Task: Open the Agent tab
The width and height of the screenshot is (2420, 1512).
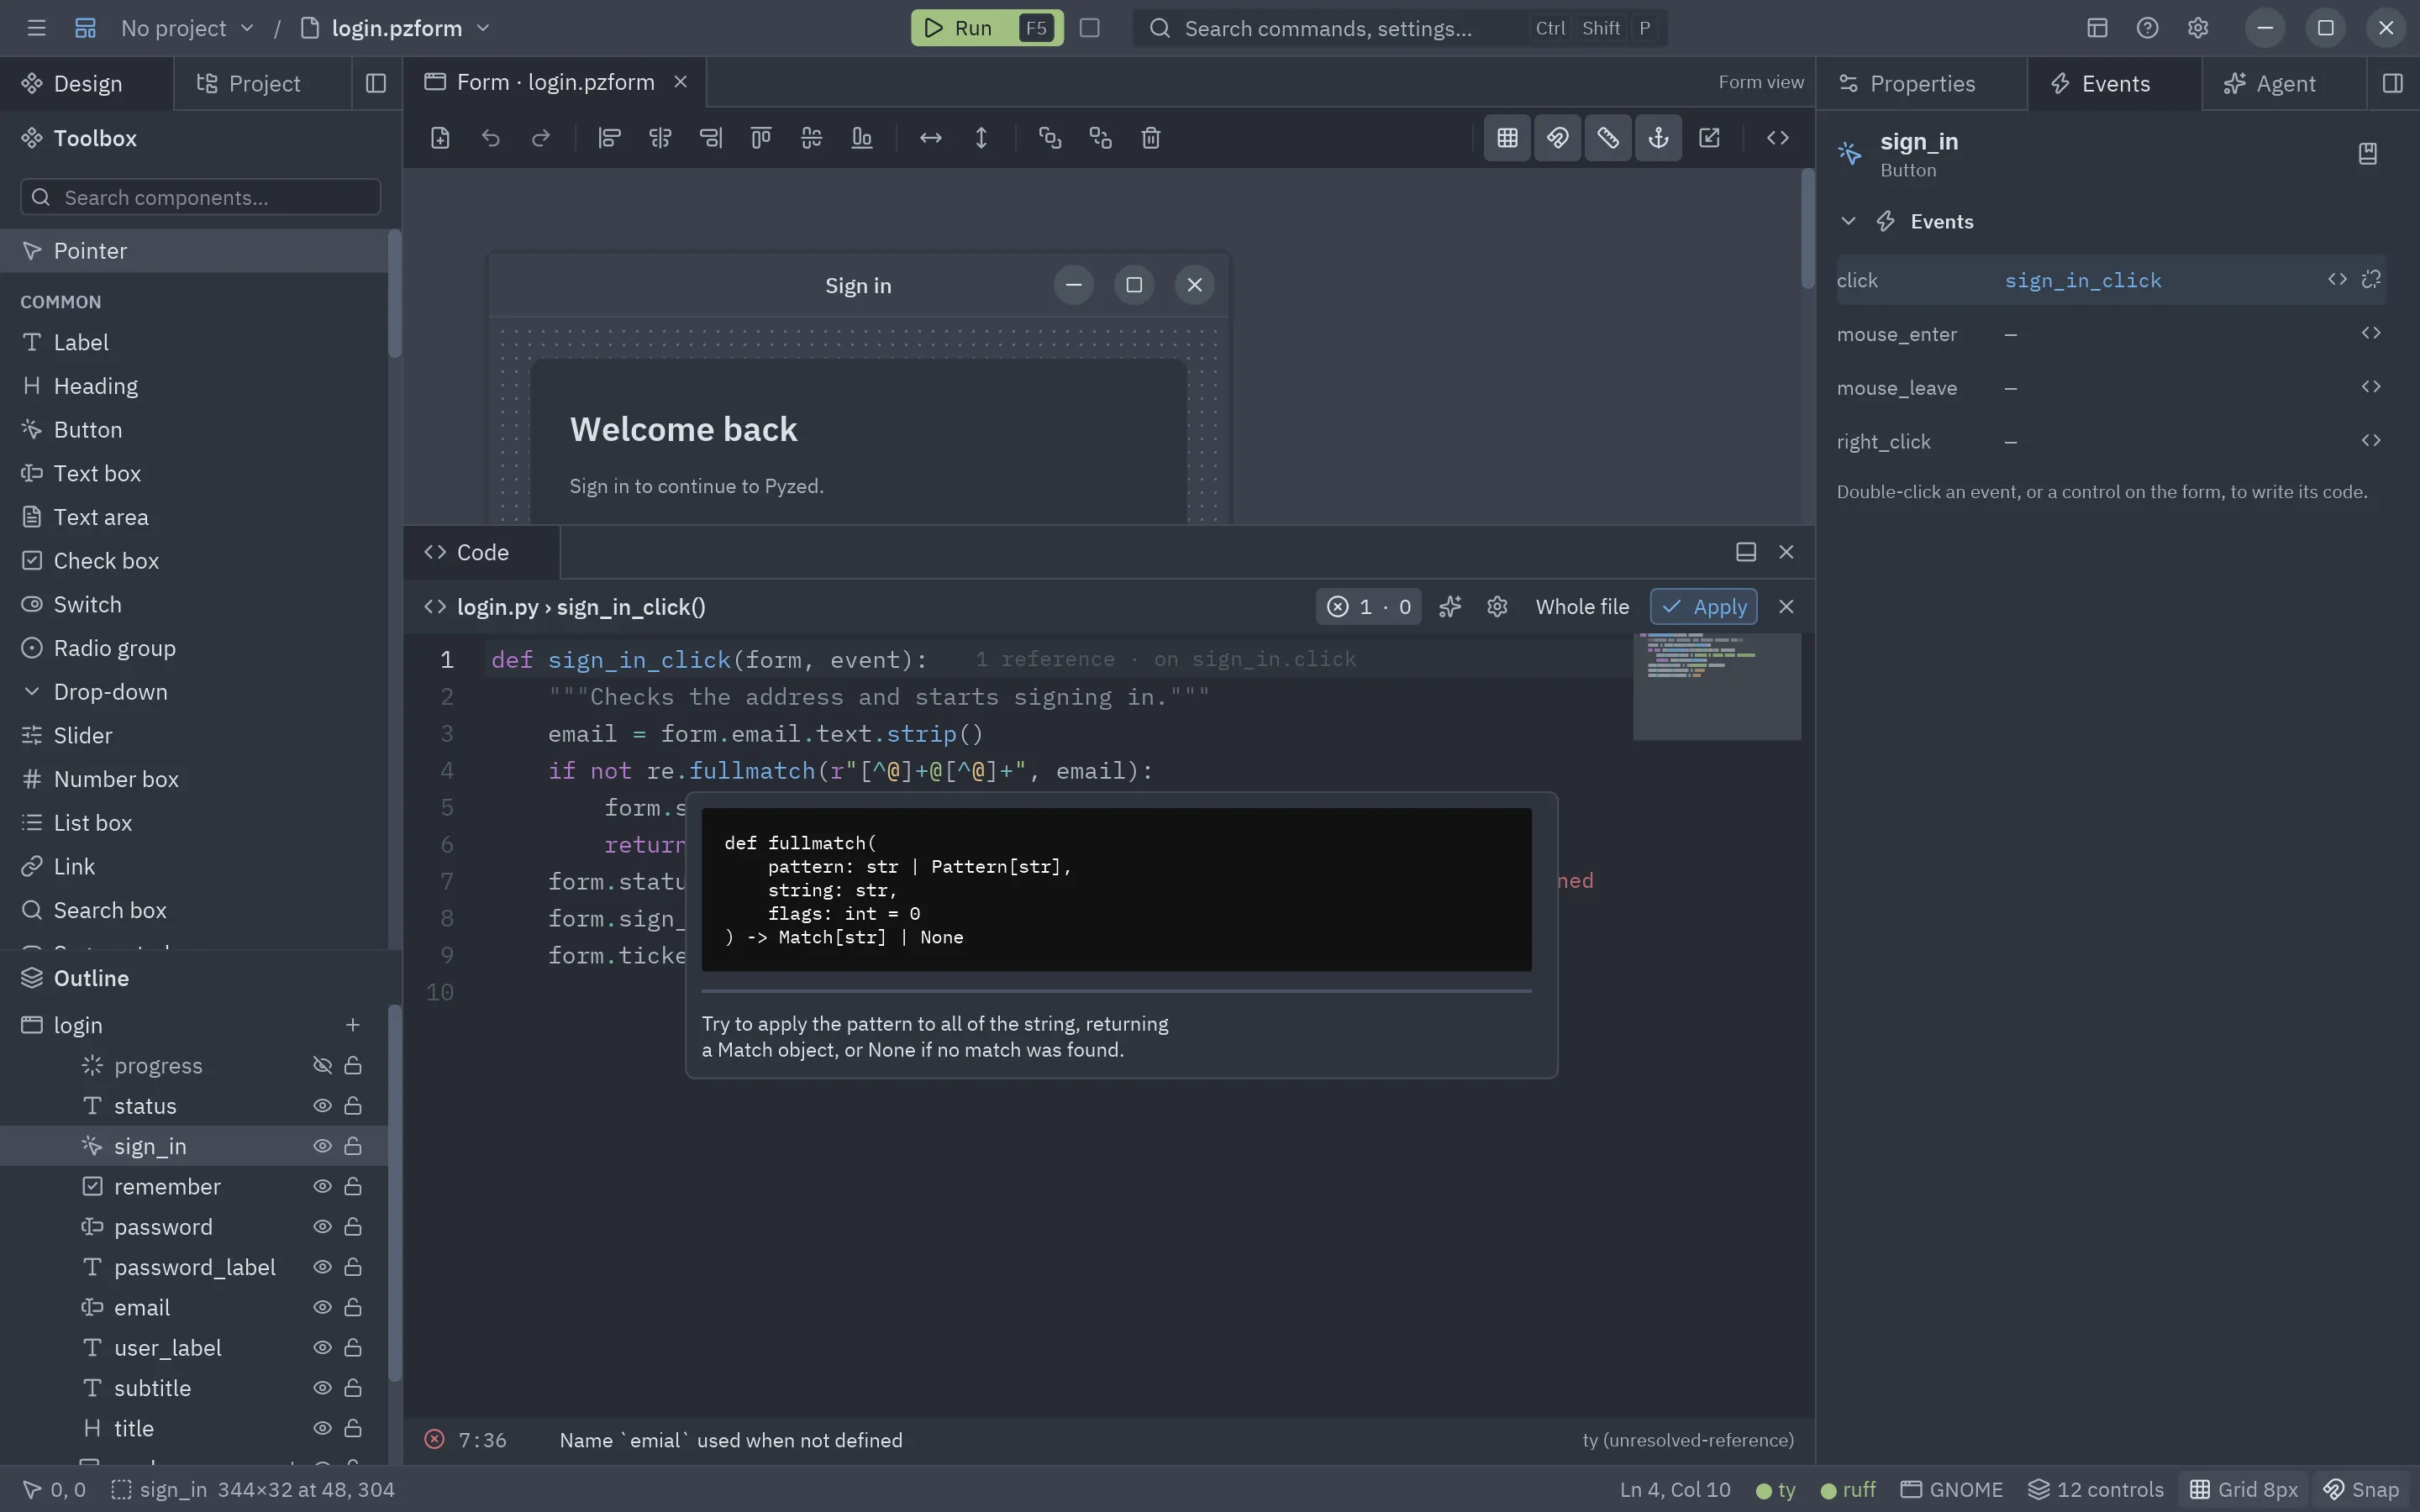Action: [2284, 84]
